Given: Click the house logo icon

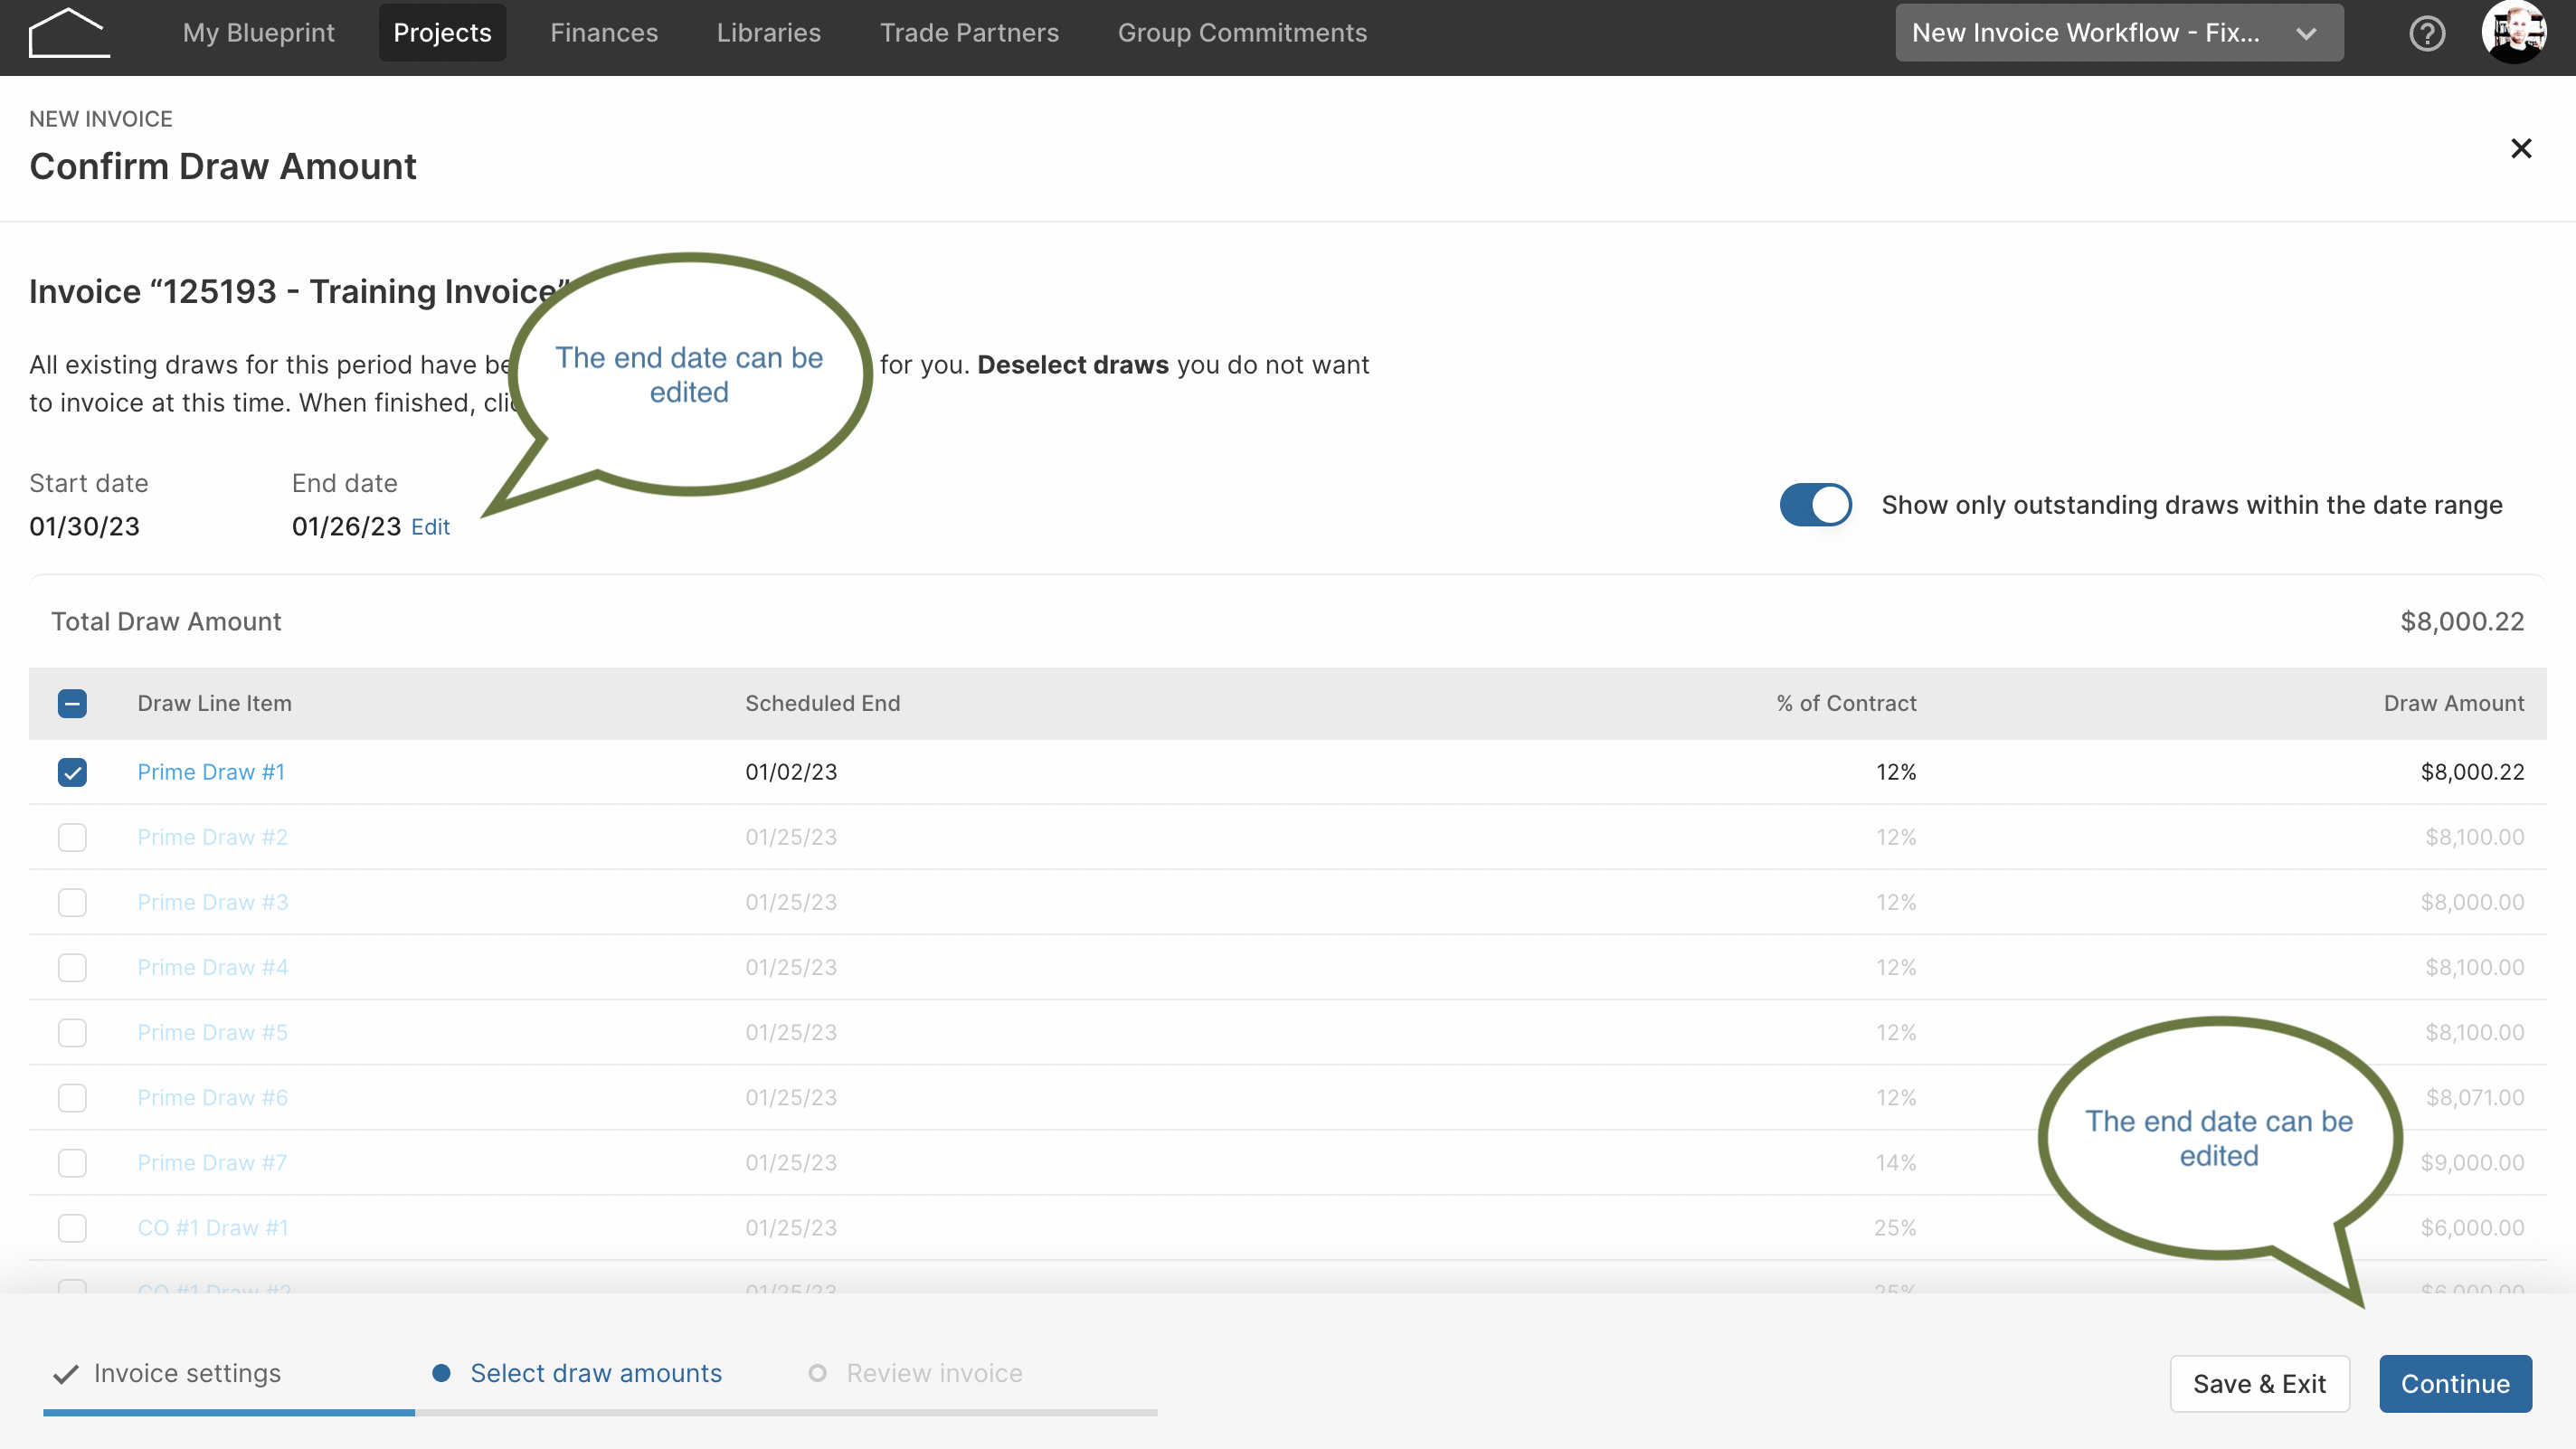Looking at the screenshot, I should coord(69,33).
